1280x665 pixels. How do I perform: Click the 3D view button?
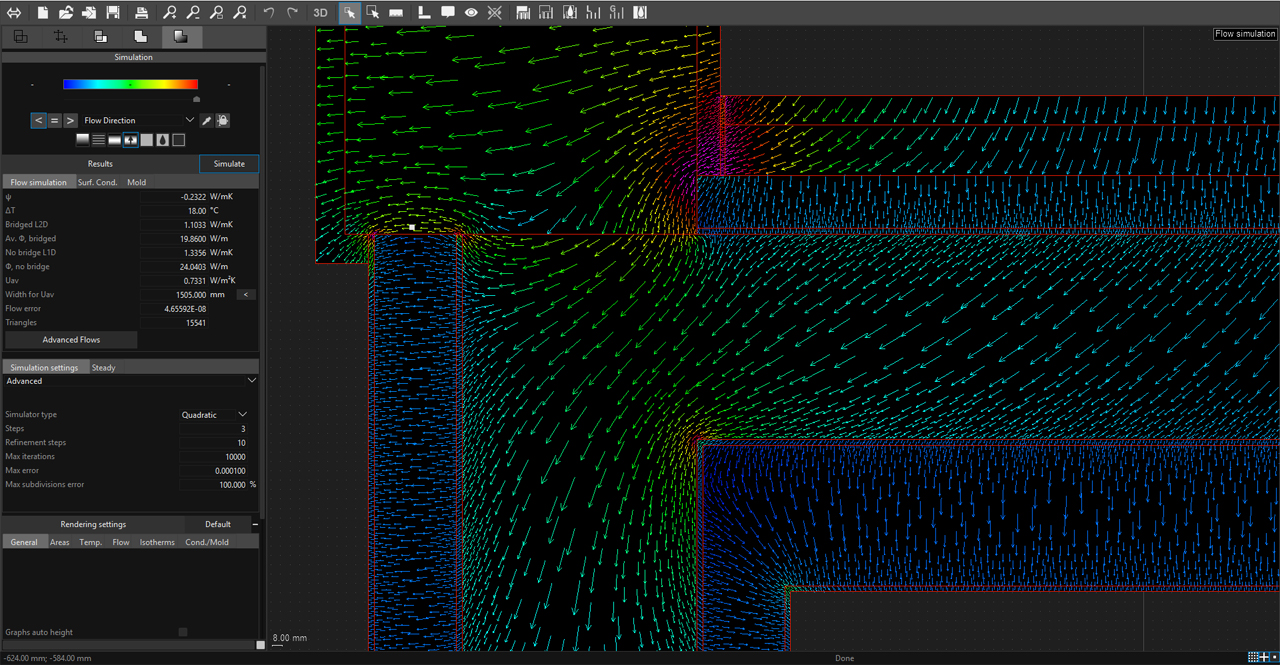click(x=320, y=13)
